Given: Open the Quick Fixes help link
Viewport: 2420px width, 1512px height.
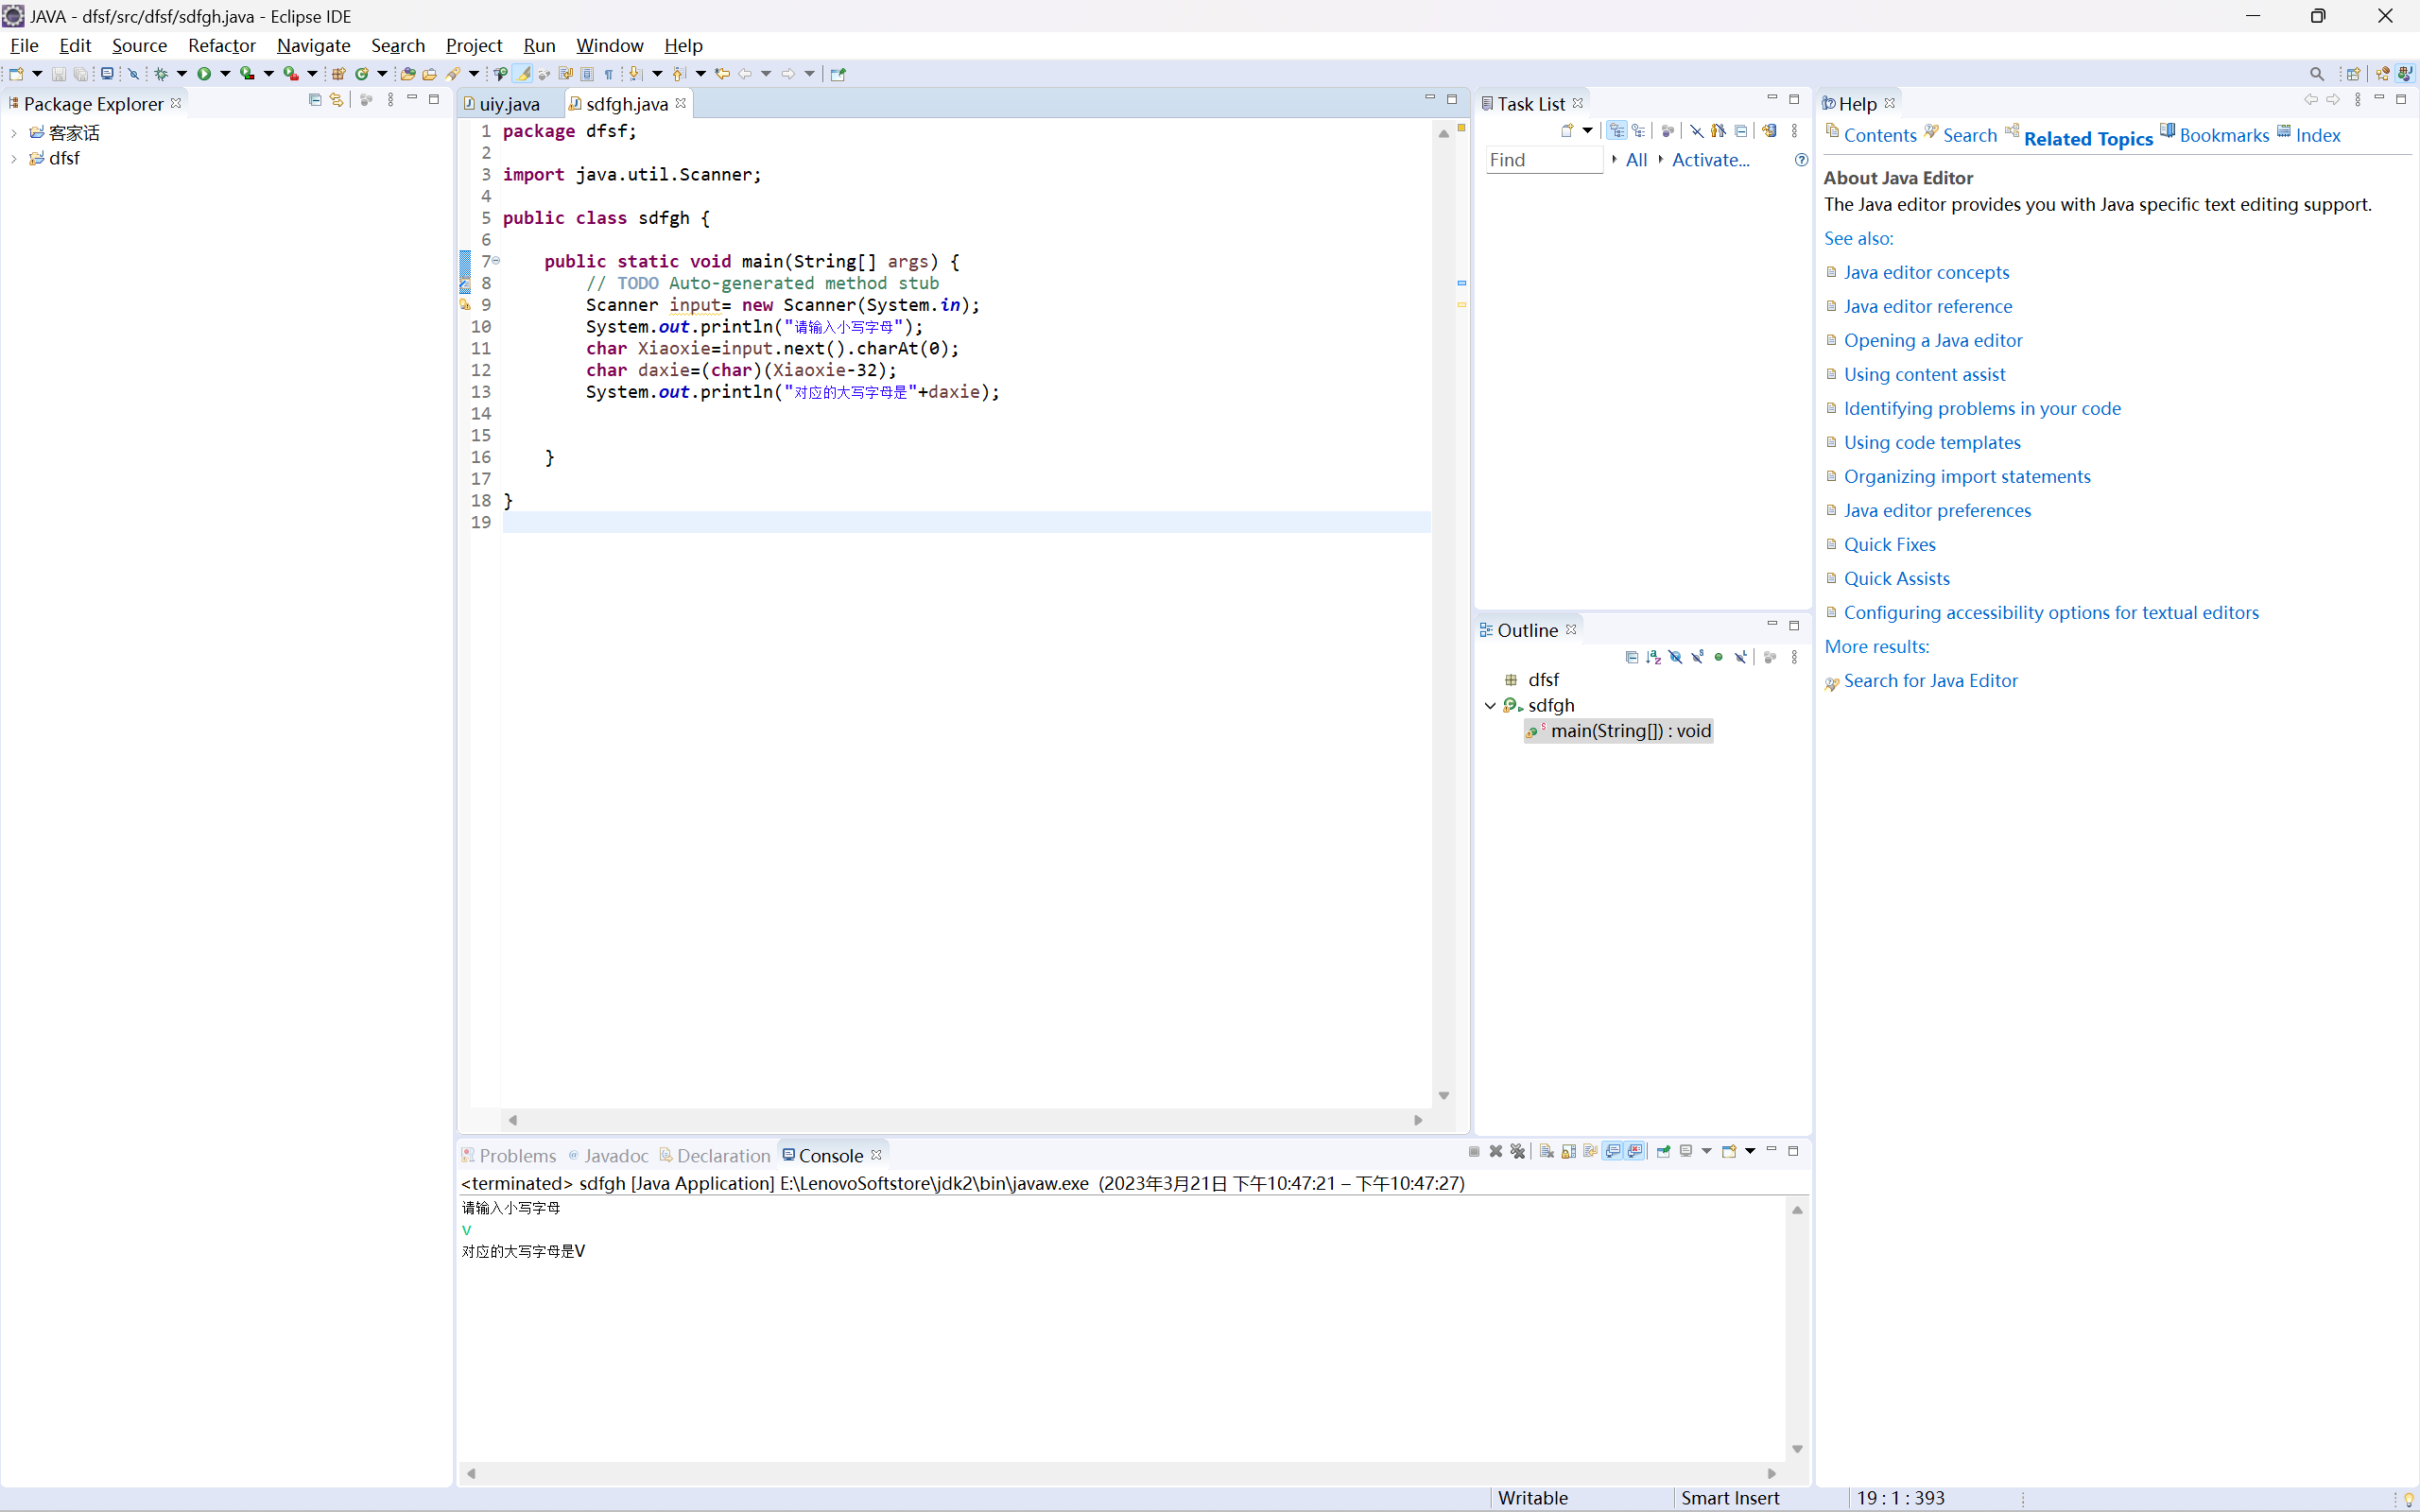Looking at the screenshot, I should coord(1889,544).
